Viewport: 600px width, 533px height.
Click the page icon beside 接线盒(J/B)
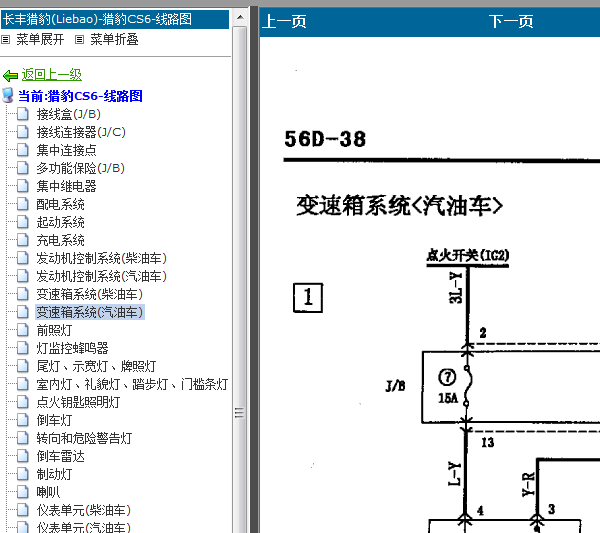23,114
